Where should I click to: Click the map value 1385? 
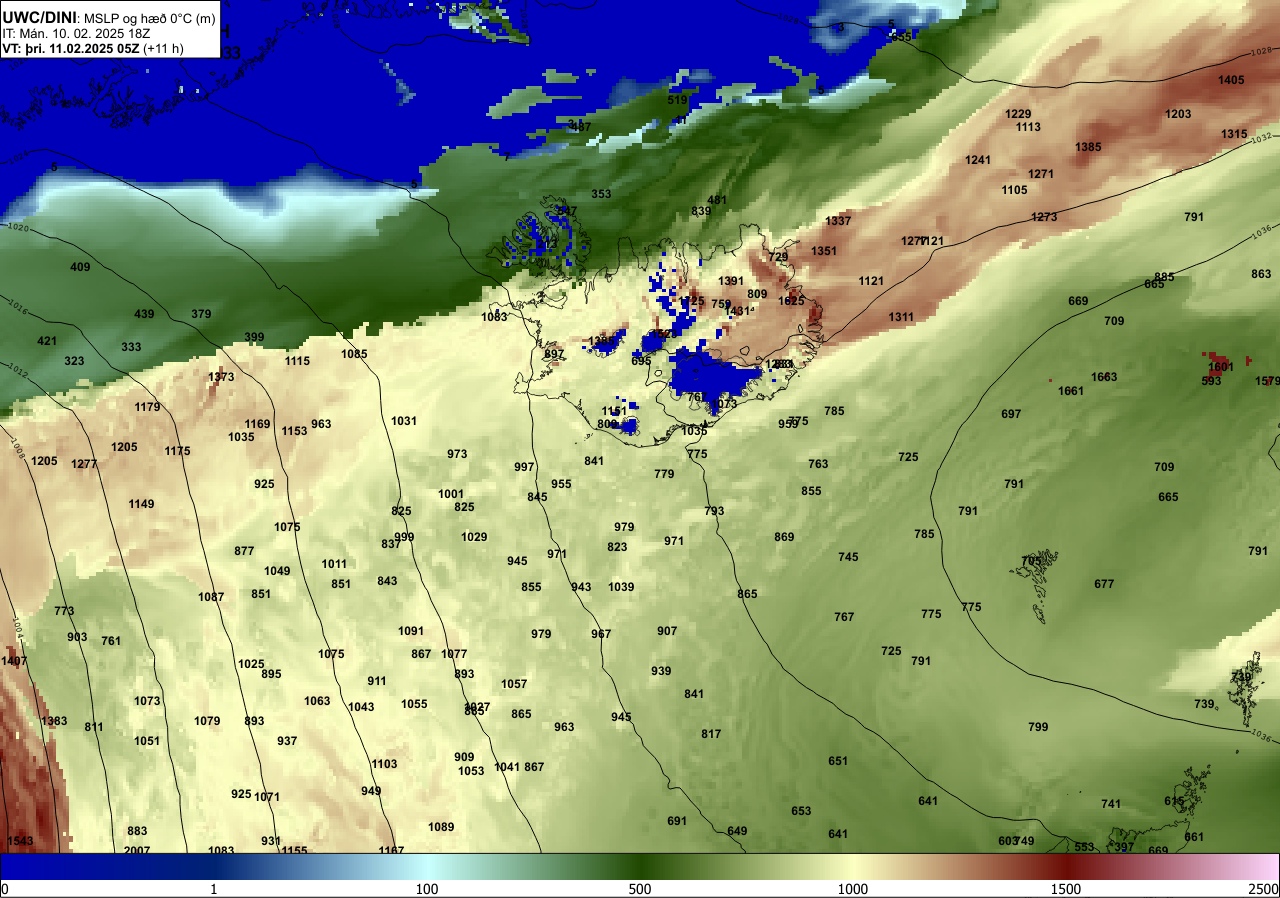click(1088, 147)
